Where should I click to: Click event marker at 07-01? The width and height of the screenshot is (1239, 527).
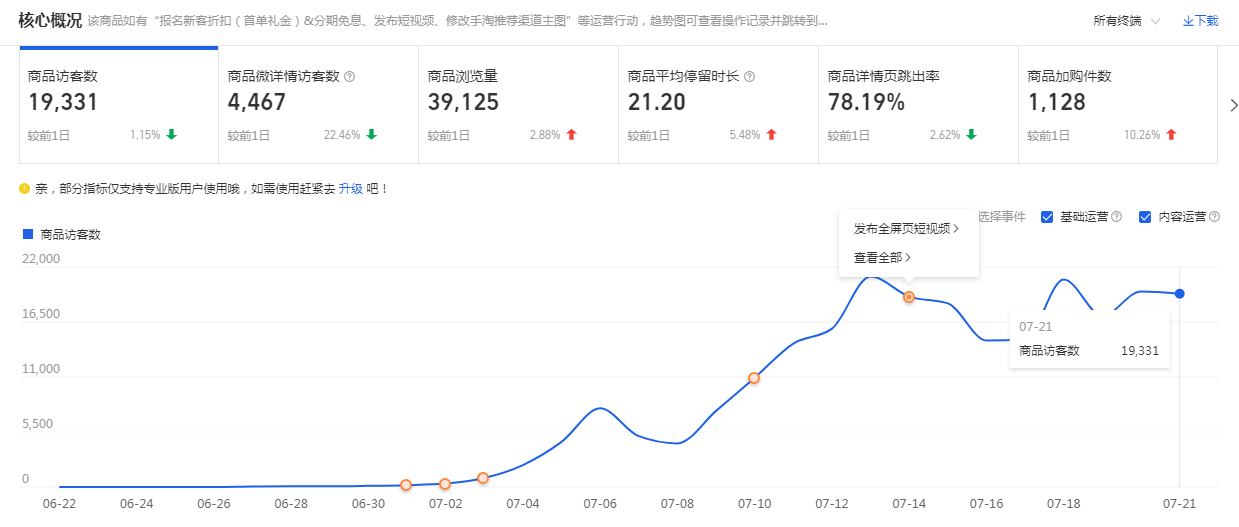[x=406, y=485]
